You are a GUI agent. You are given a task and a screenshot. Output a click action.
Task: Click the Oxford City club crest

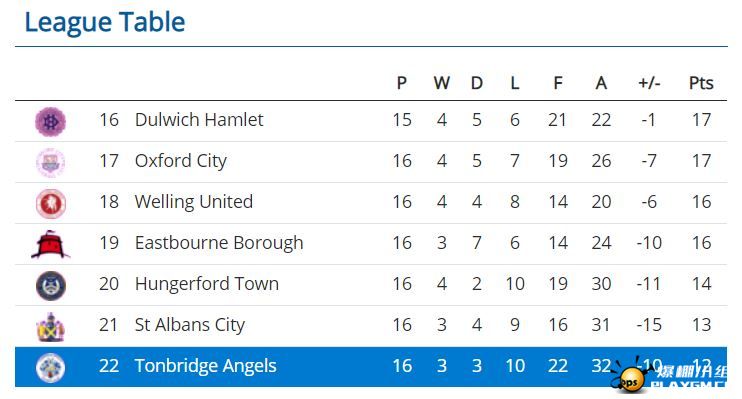[51, 162]
